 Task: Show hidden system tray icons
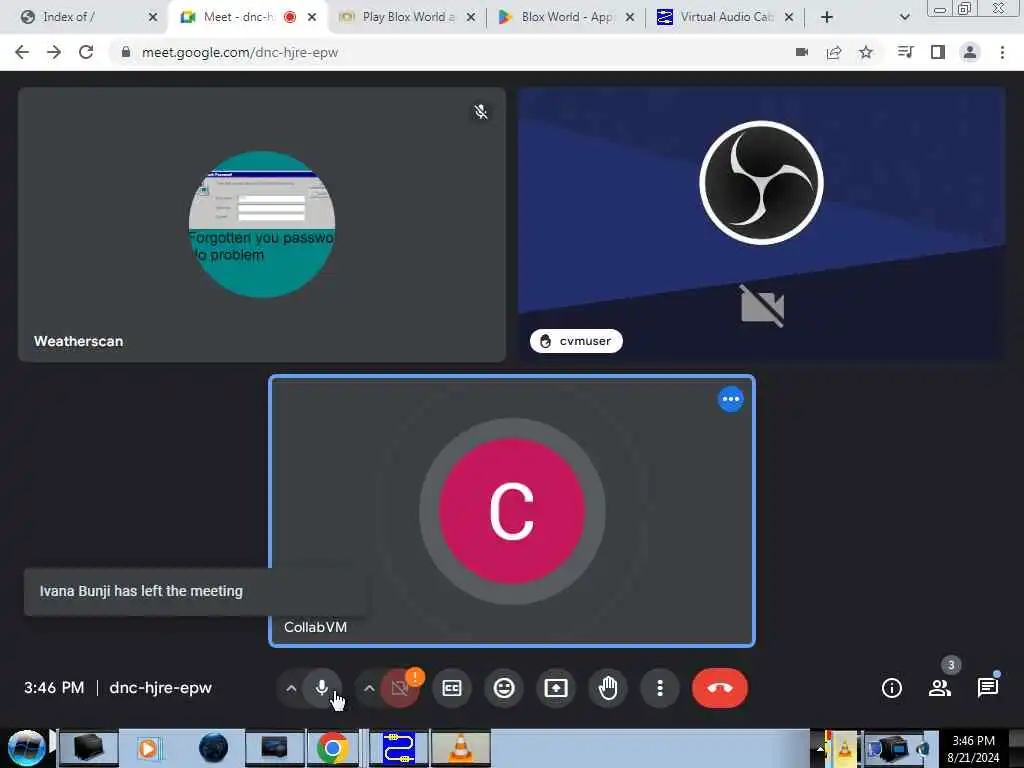click(x=820, y=748)
